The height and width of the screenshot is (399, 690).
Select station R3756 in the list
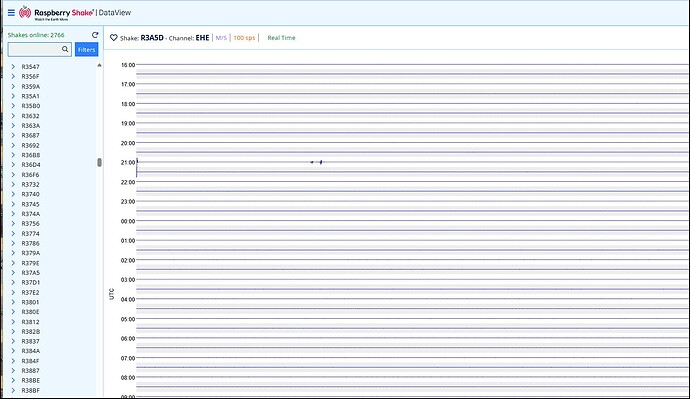pos(30,223)
